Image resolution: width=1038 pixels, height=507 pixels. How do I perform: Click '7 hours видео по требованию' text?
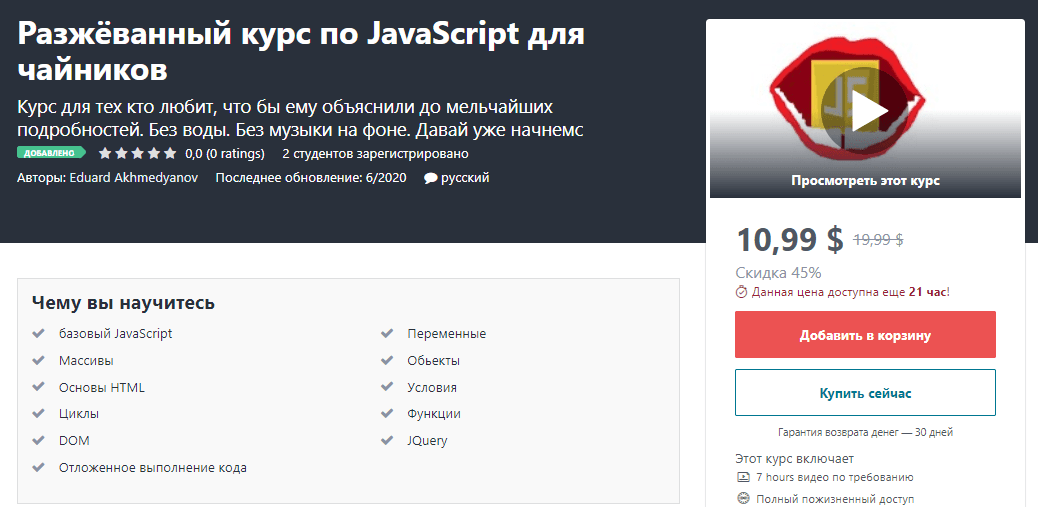coord(835,477)
